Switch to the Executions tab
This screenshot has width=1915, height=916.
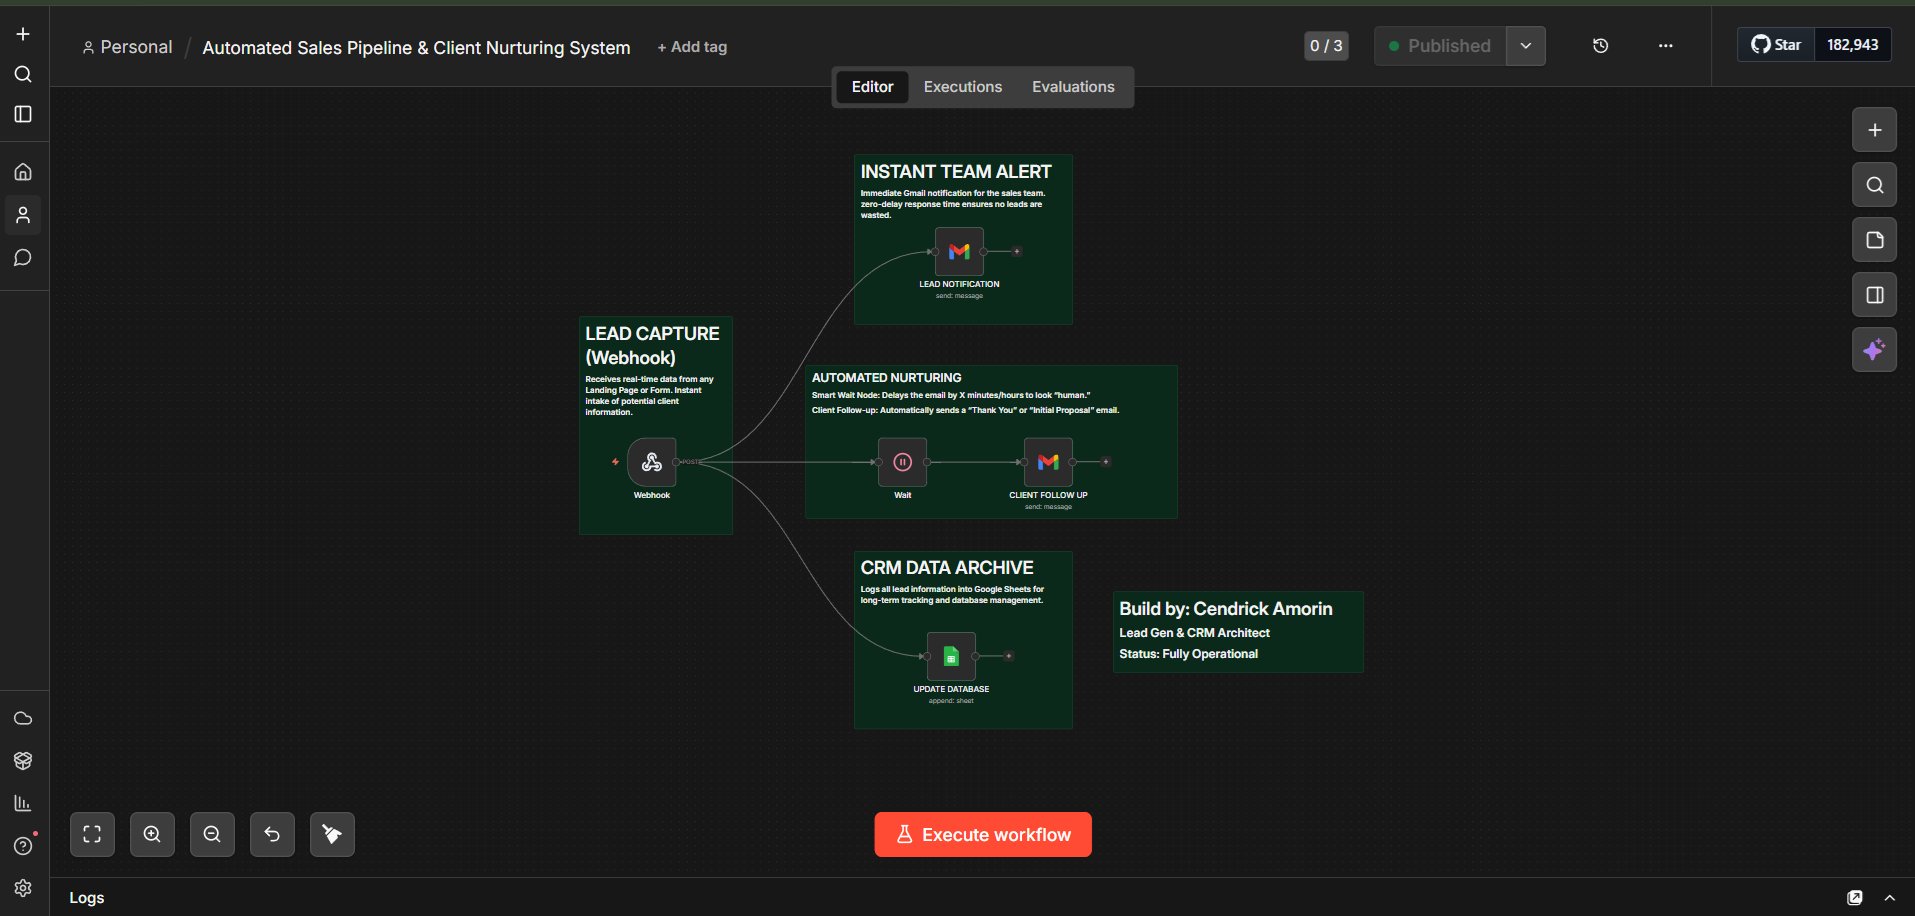[962, 87]
